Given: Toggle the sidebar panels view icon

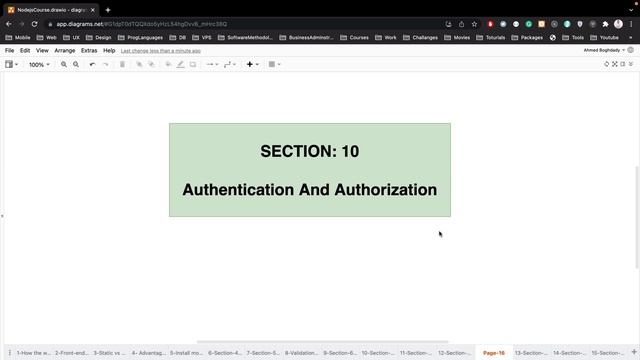Looking at the screenshot, I should [11, 64].
